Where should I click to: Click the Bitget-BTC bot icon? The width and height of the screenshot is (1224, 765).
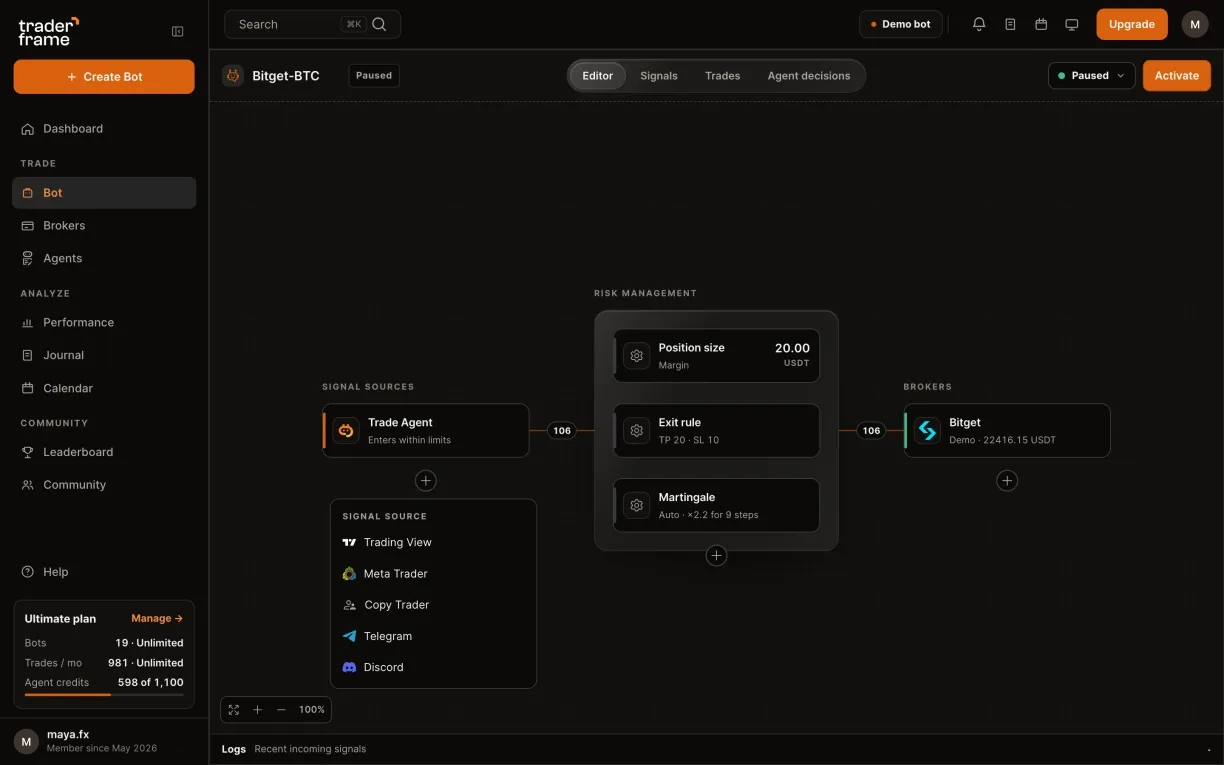[x=233, y=75]
